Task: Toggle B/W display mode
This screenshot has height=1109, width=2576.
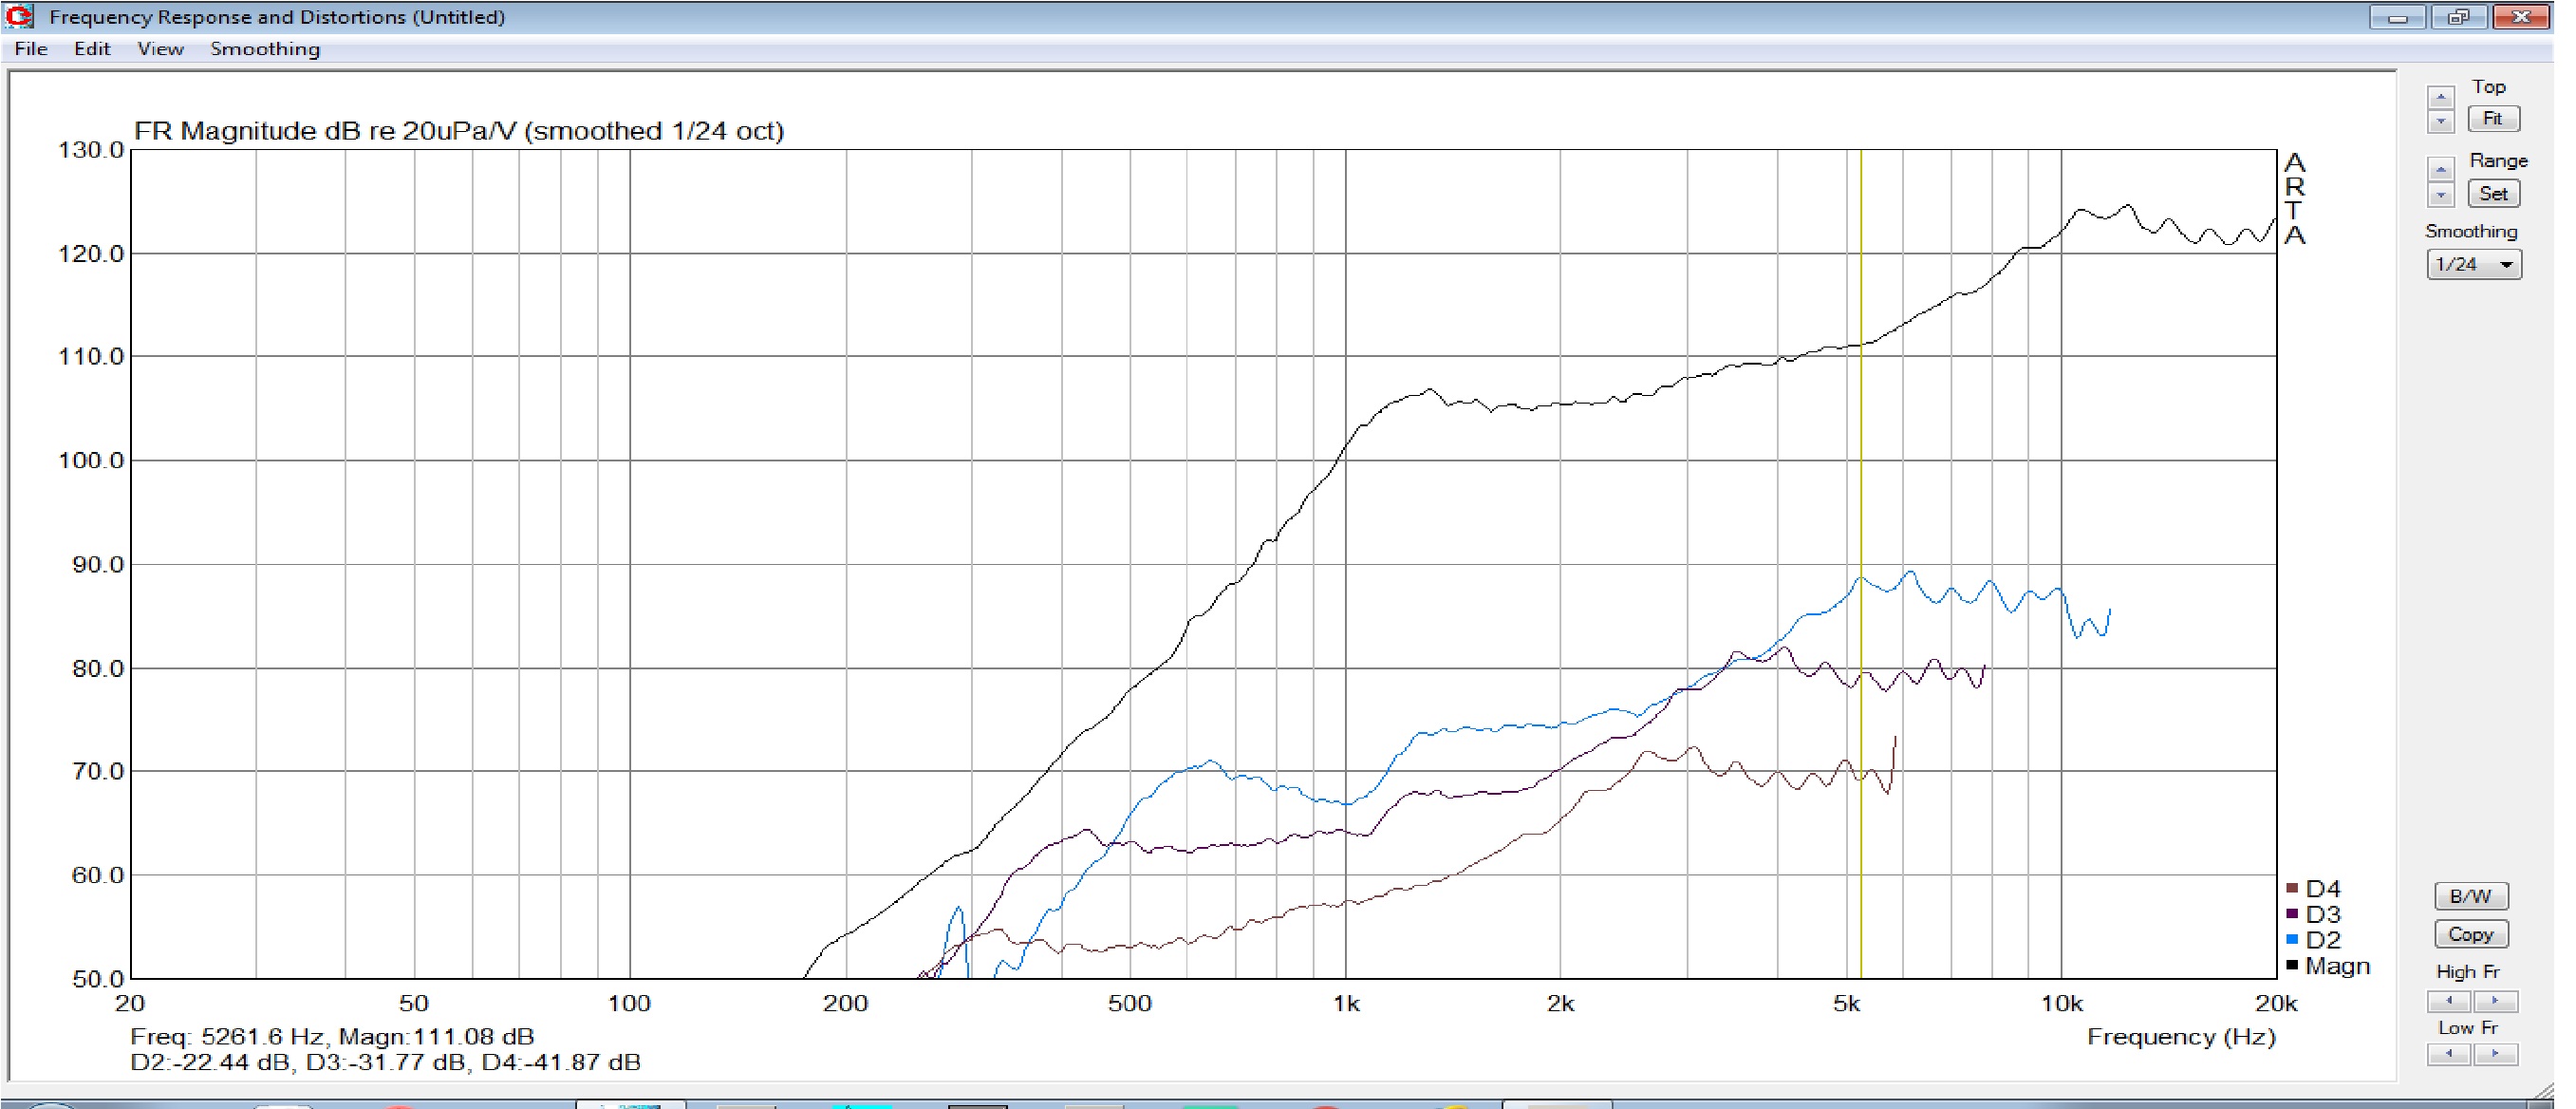Action: (x=2470, y=896)
